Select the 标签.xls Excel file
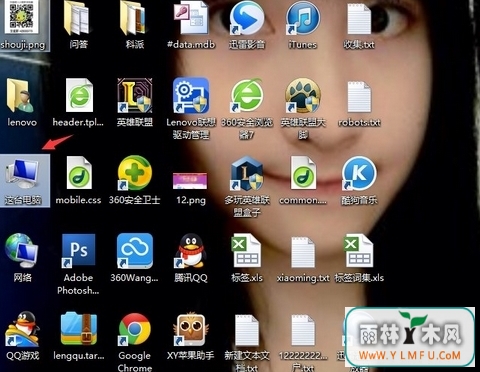The width and height of the screenshot is (480, 372). tap(246, 251)
